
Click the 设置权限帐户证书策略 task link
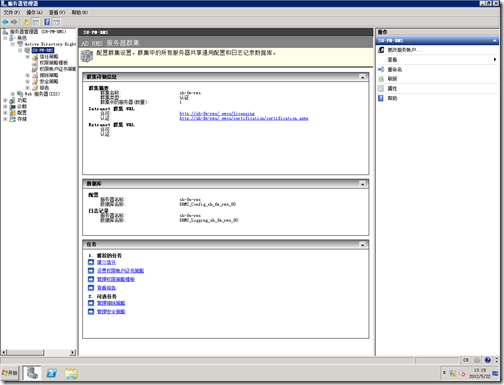tap(120, 271)
